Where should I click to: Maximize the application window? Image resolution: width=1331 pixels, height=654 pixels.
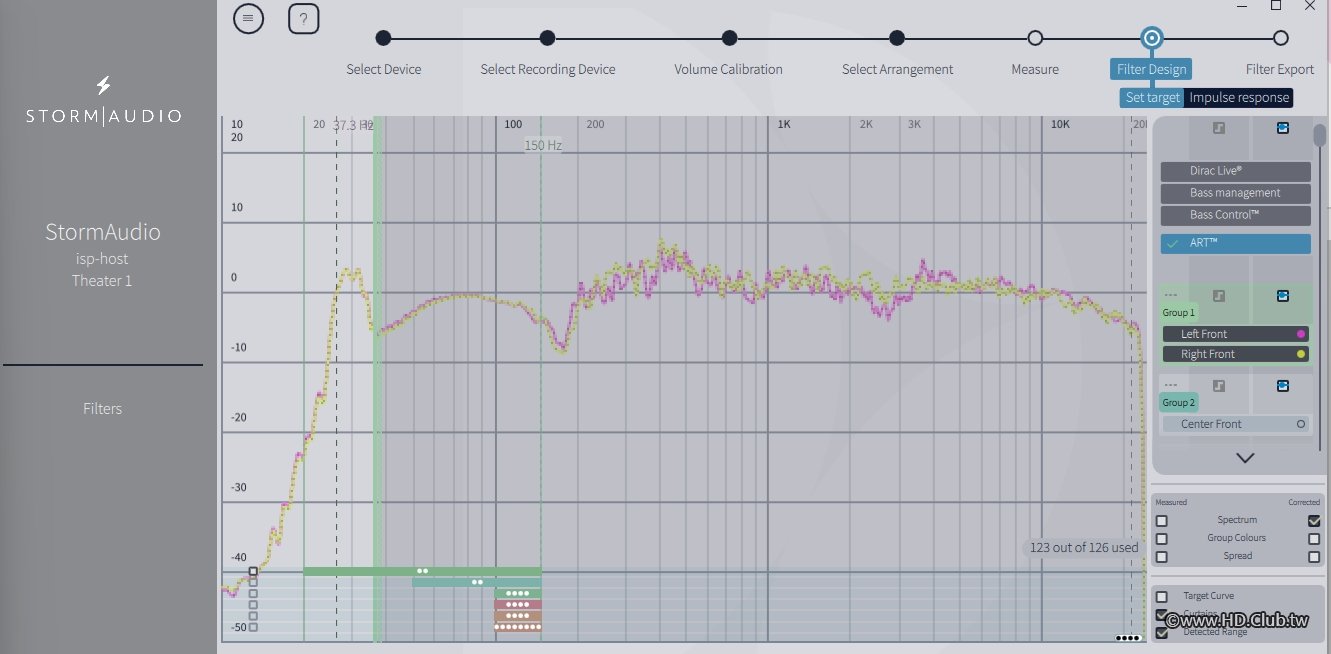(x=1276, y=5)
